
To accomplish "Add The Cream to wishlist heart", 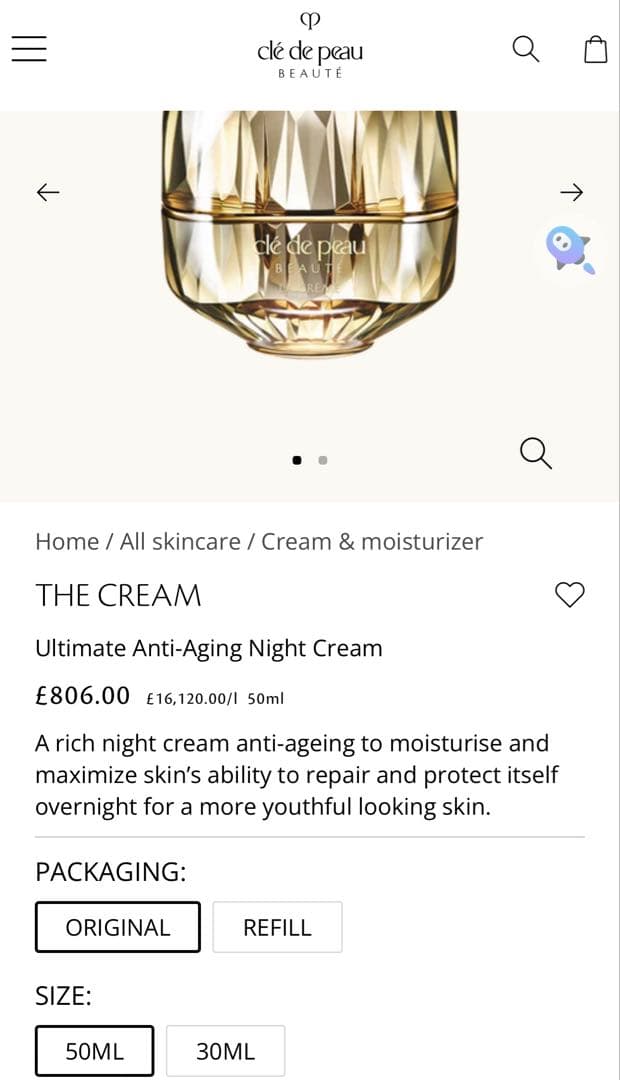I will coord(569,595).
